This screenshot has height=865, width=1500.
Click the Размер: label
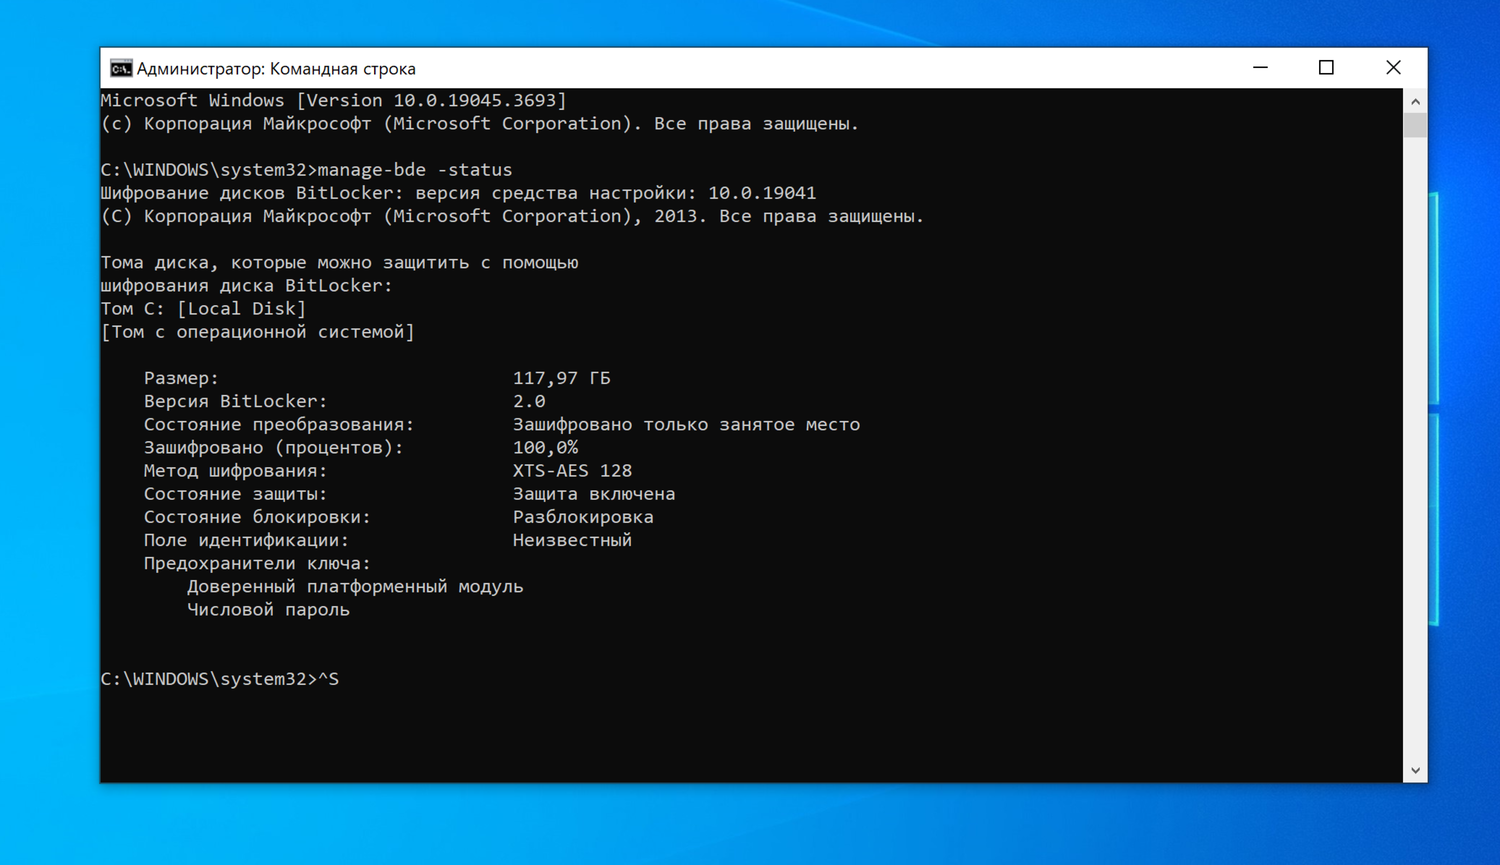click(181, 378)
